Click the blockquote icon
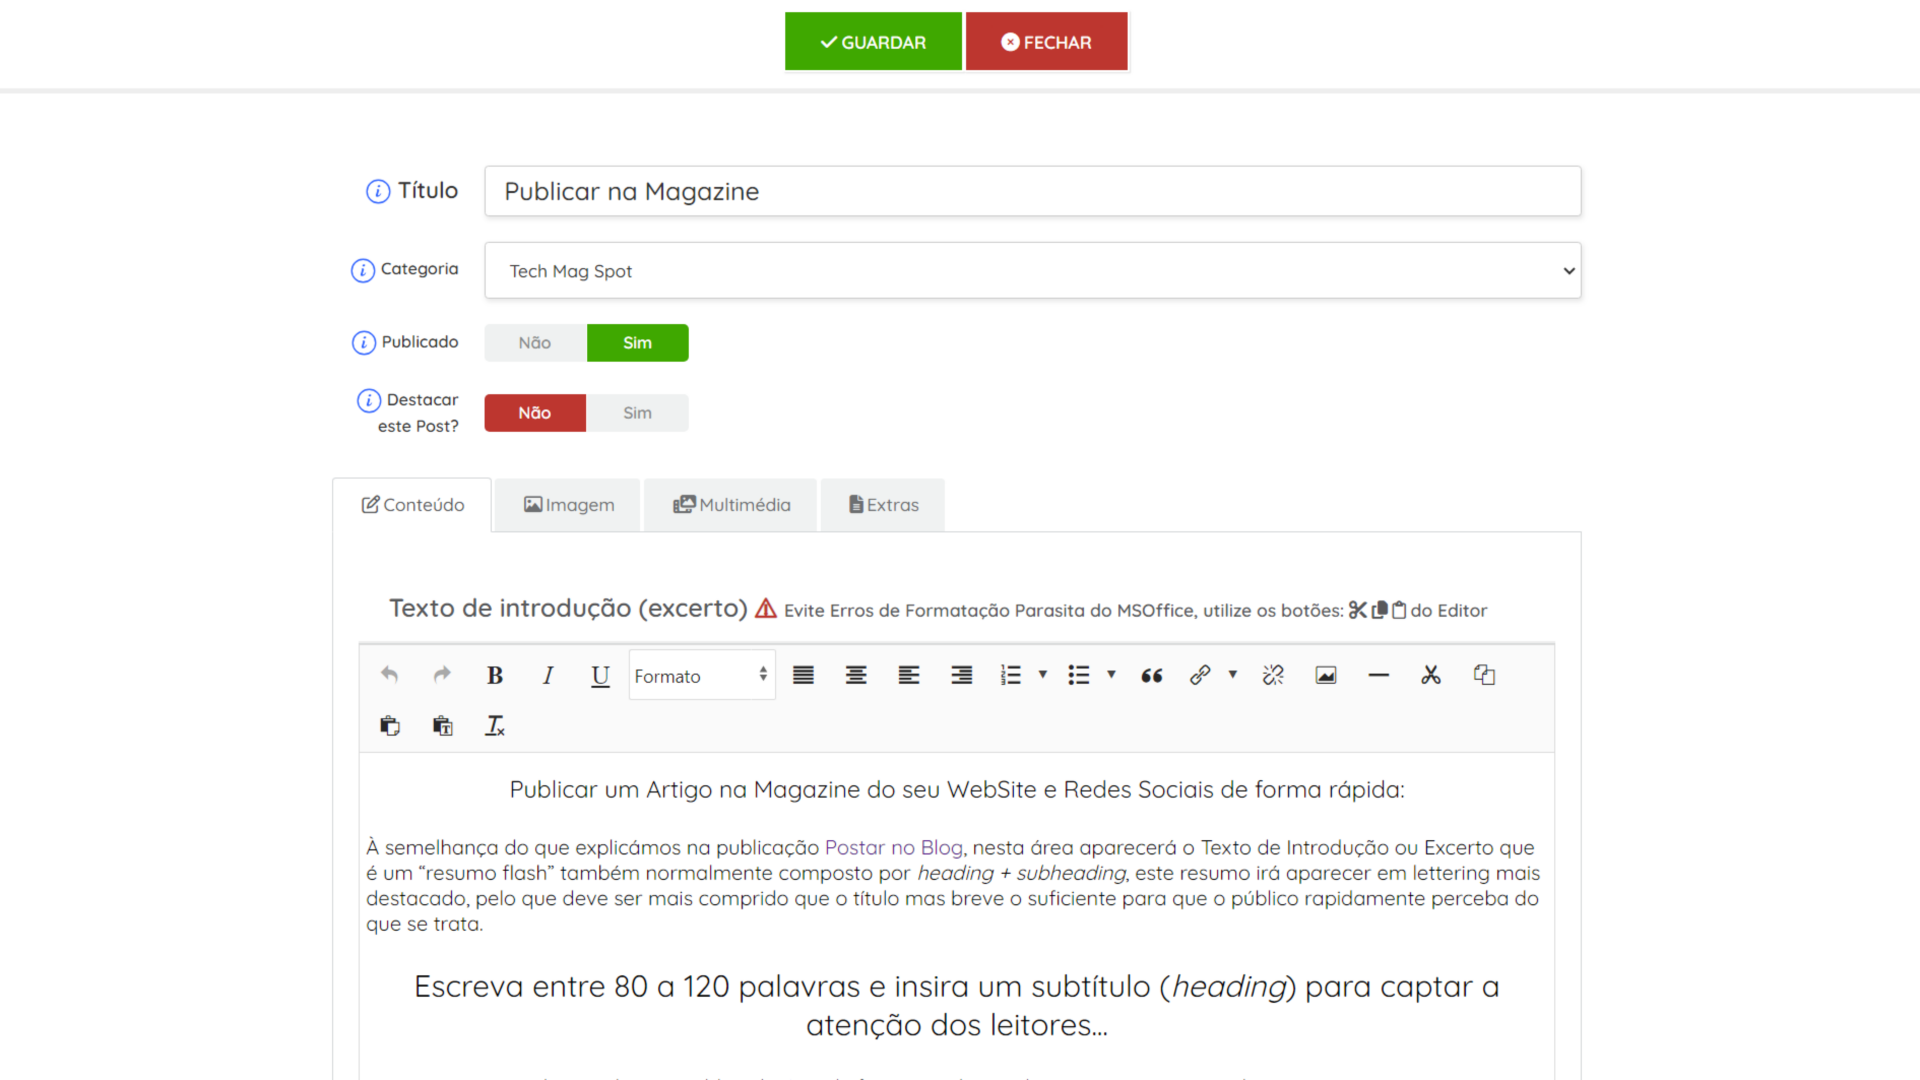 coord(1151,675)
